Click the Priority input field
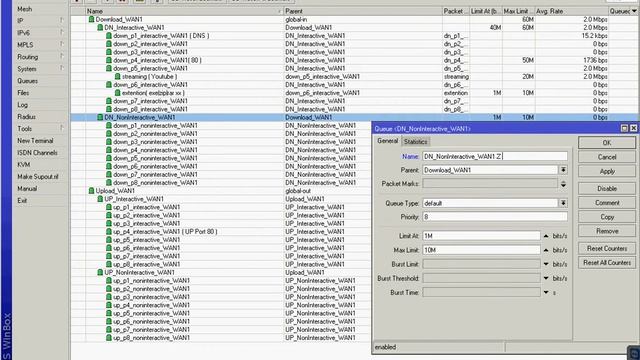The width and height of the screenshot is (640, 360). (495, 217)
